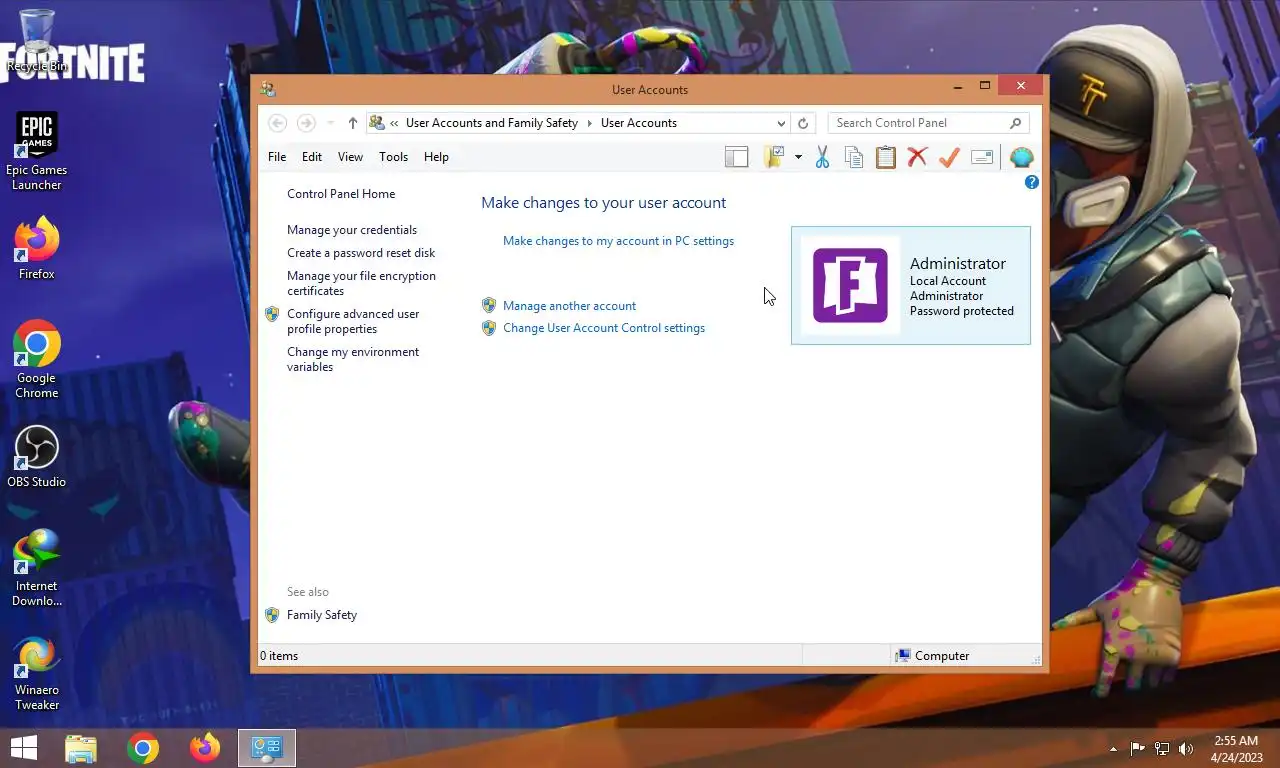Image resolution: width=1280 pixels, height=768 pixels.
Task: Open the Recycle Bin desktop icon
Action: 37,41
